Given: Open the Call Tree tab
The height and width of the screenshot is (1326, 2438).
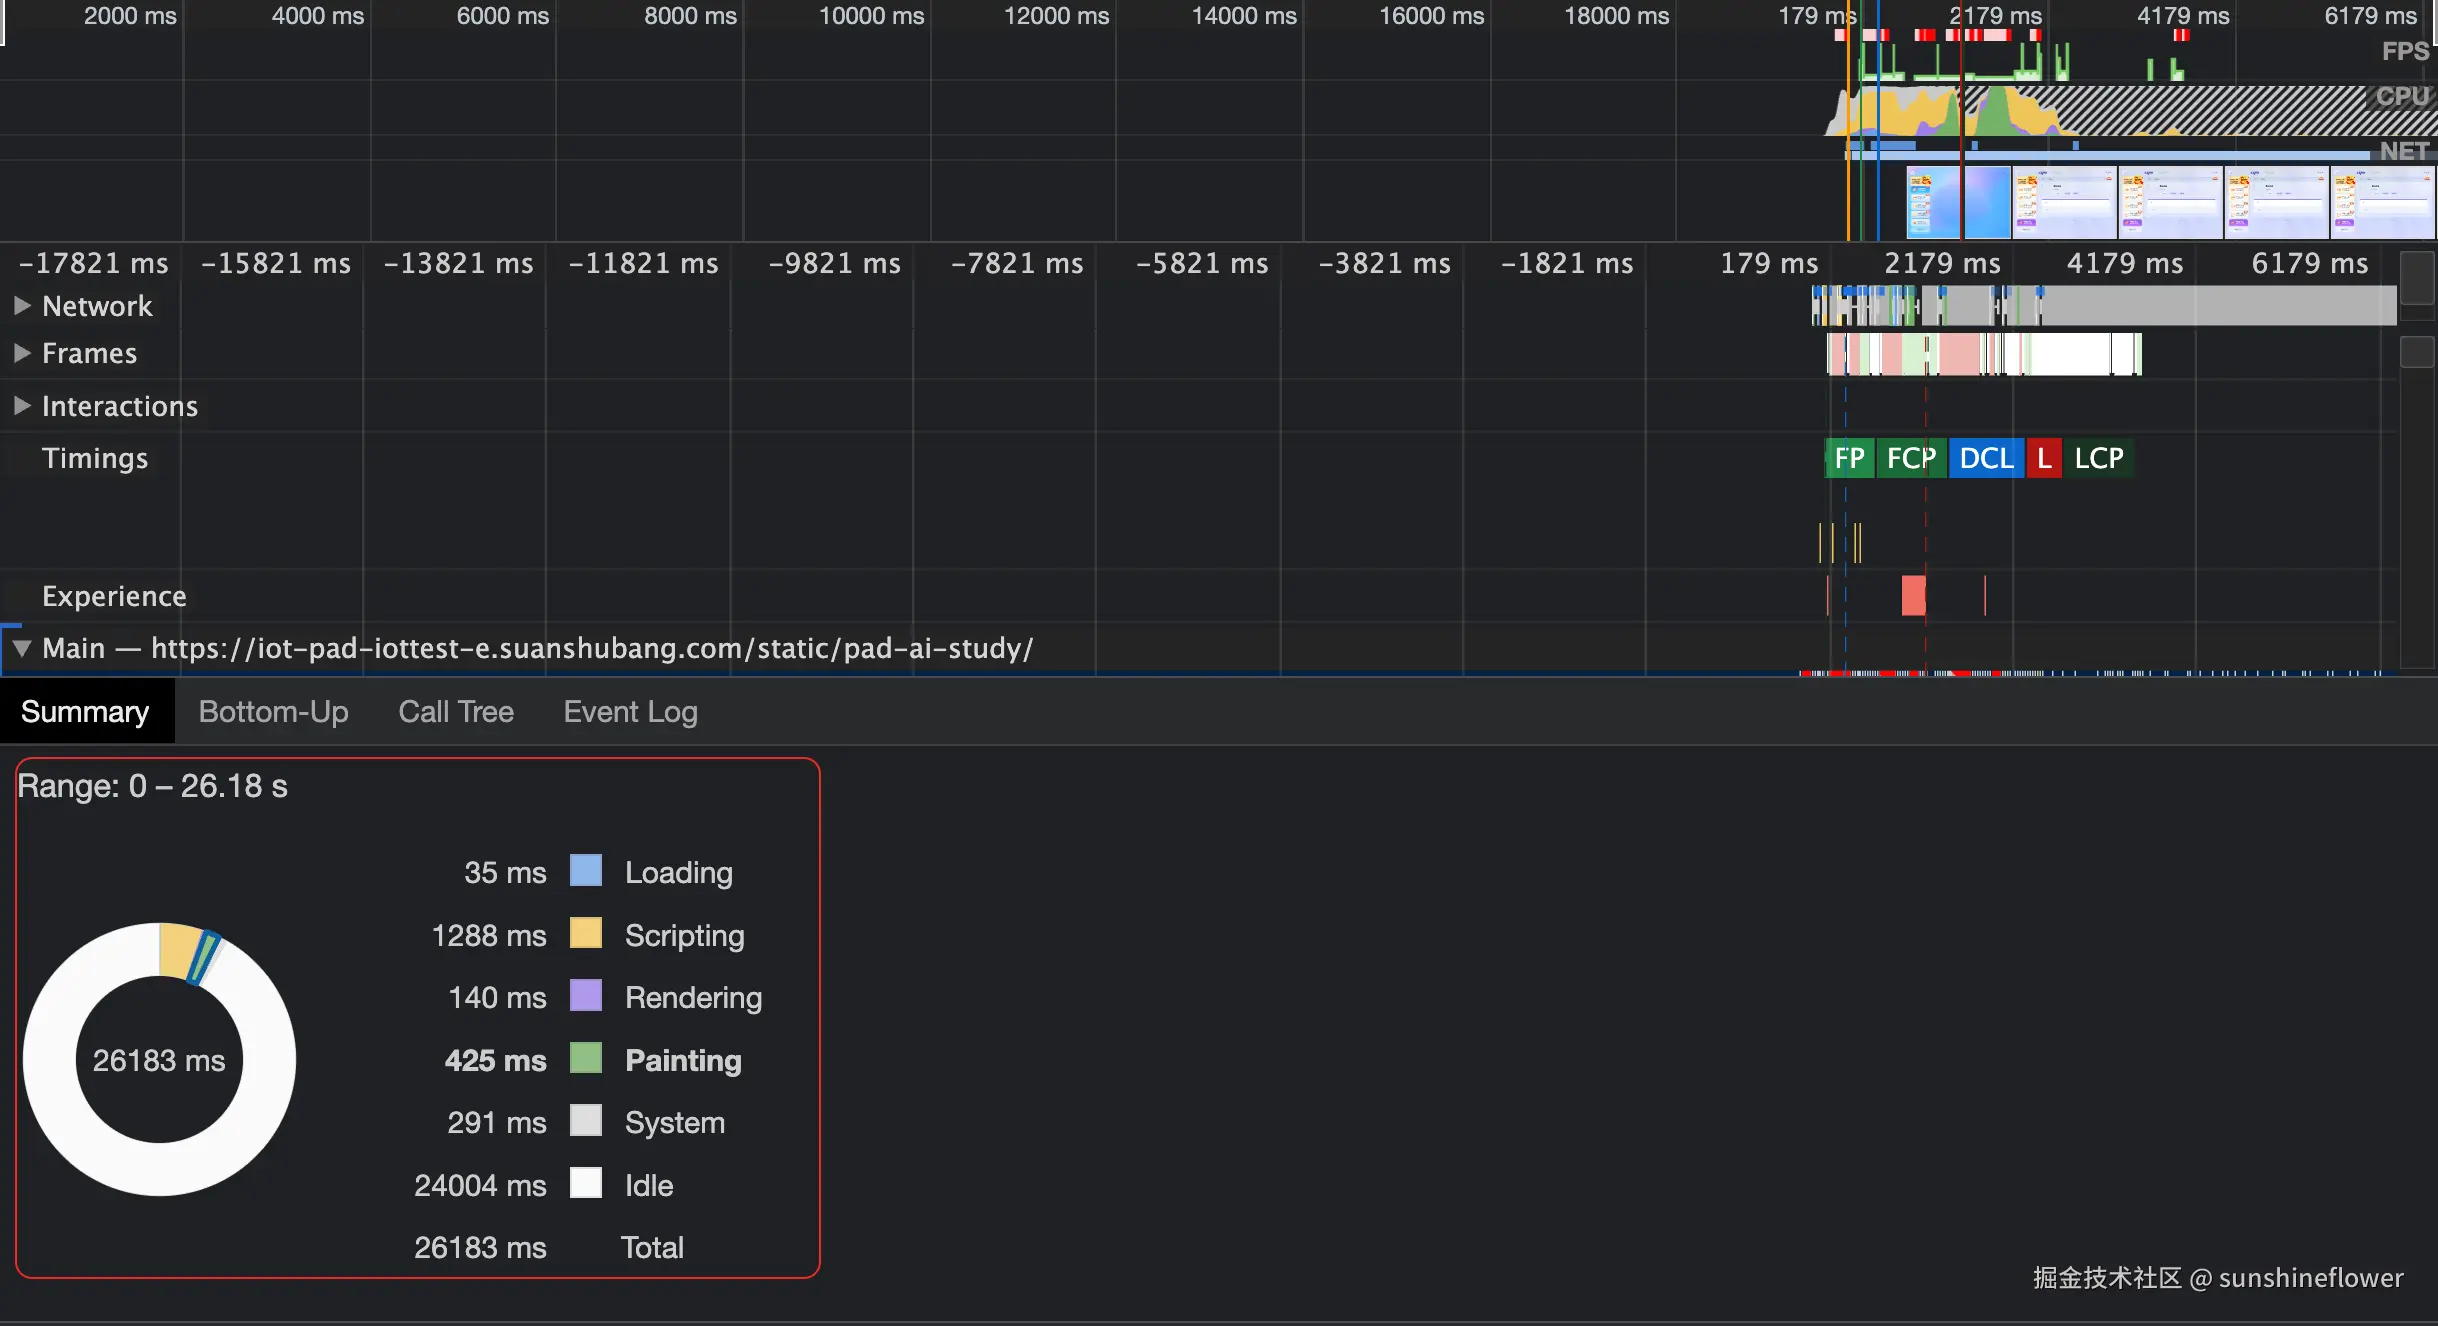Looking at the screenshot, I should (x=455, y=712).
